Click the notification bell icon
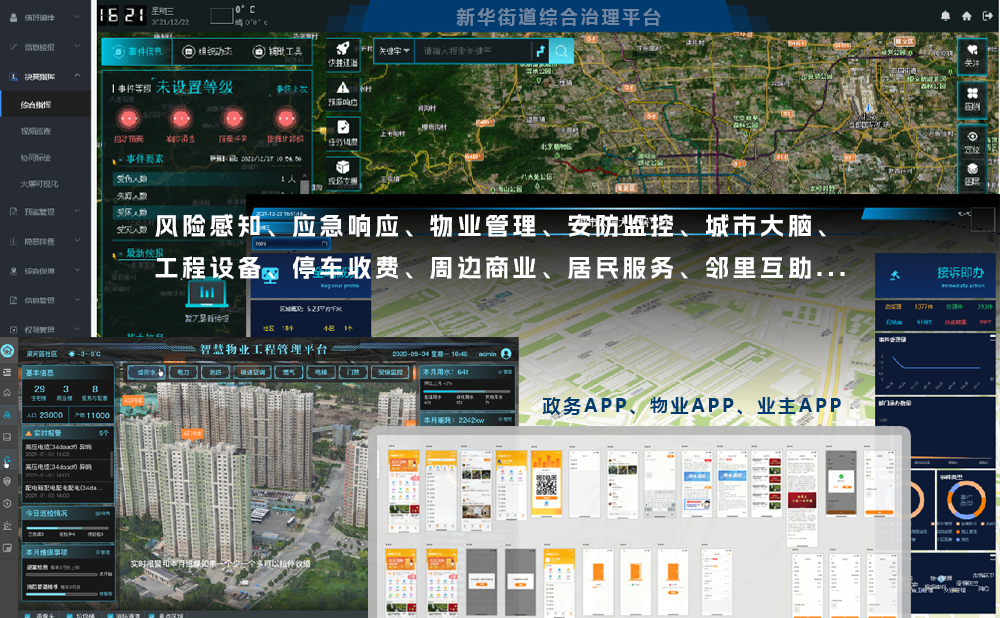1000x618 pixels. (x=946, y=16)
